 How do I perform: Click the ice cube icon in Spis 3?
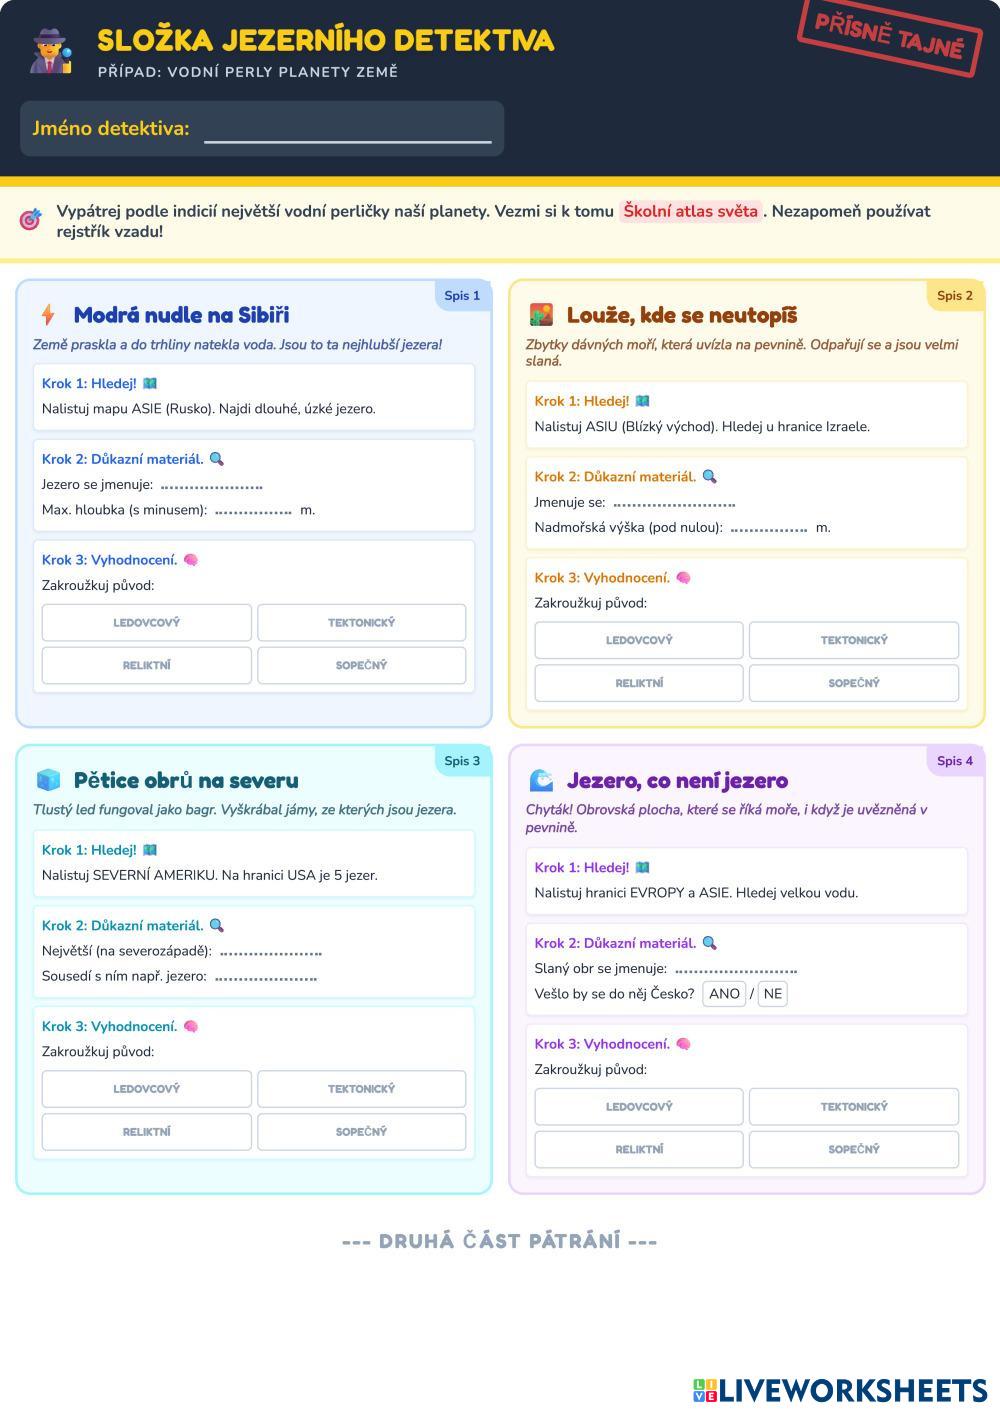click(x=48, y=780)
